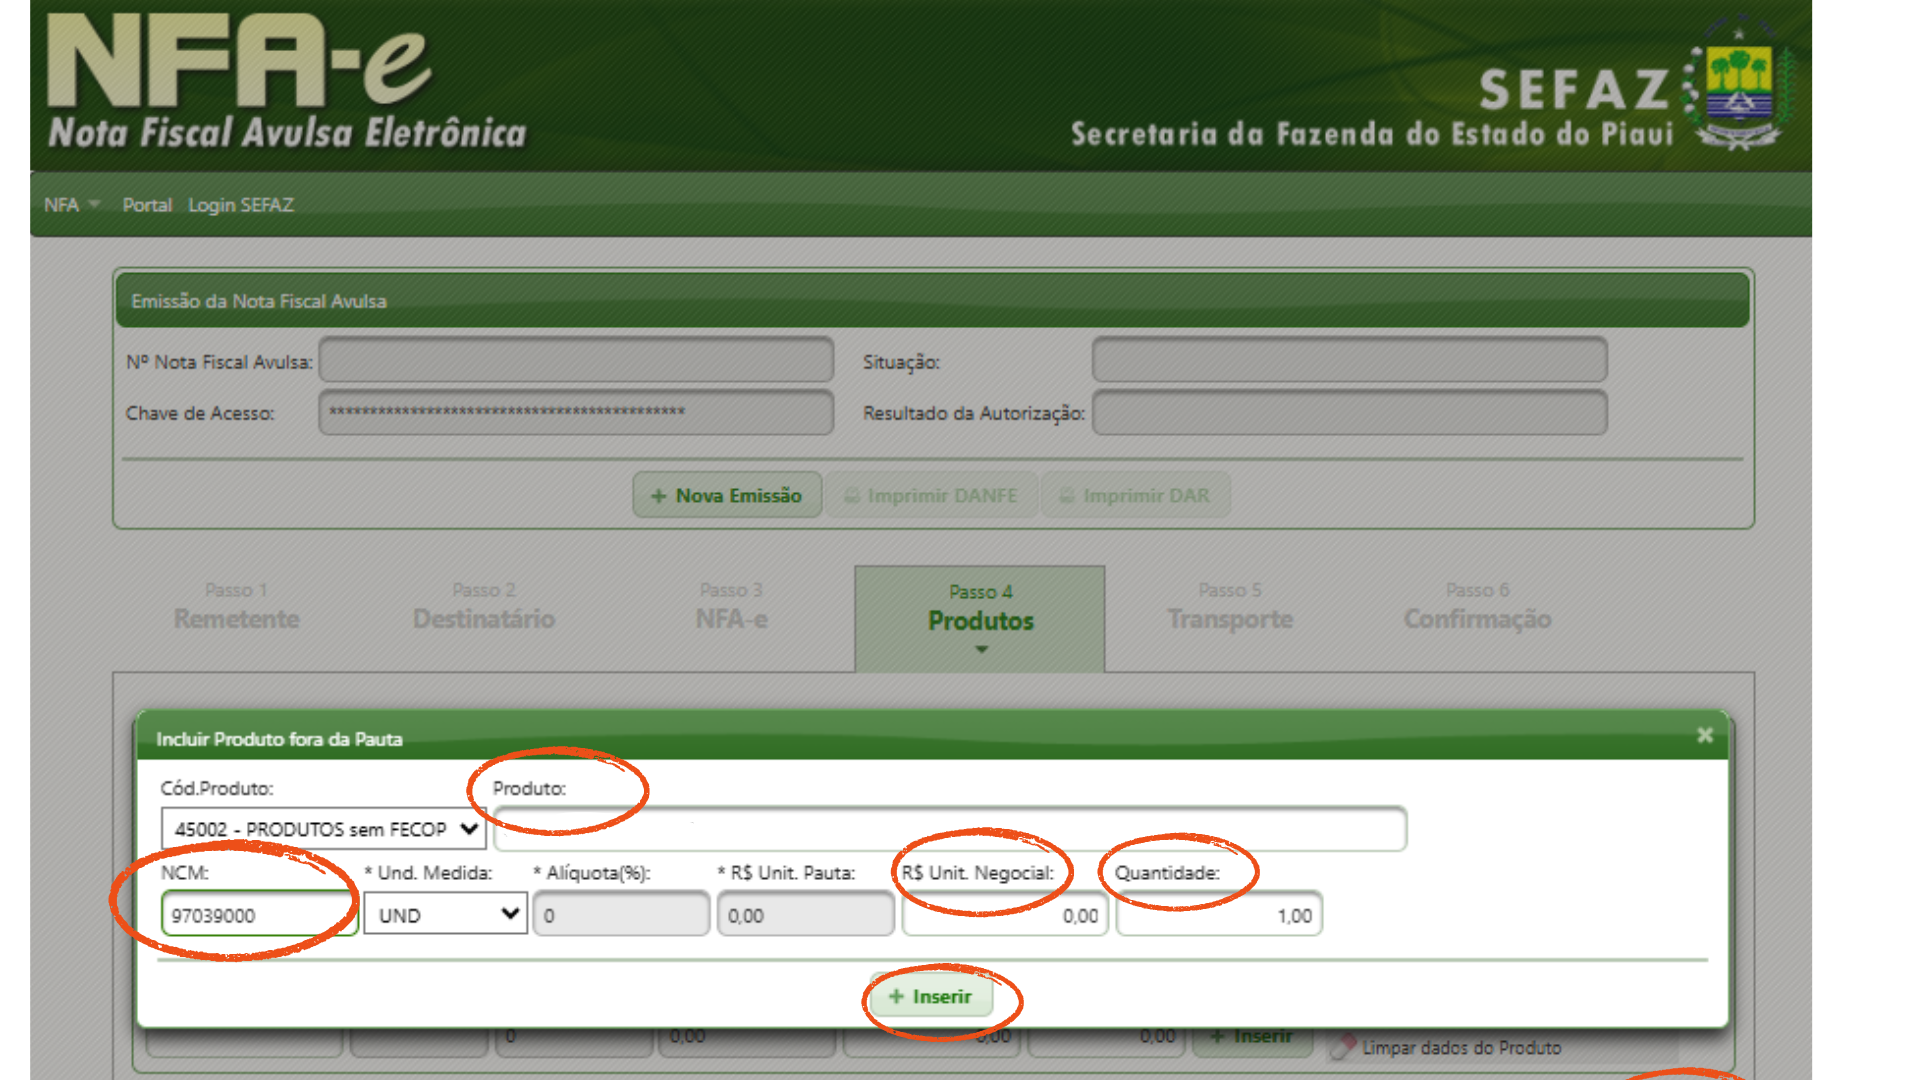Click Imprimir DANFE printer button
1920x1080 pixels.
[931, 496]
